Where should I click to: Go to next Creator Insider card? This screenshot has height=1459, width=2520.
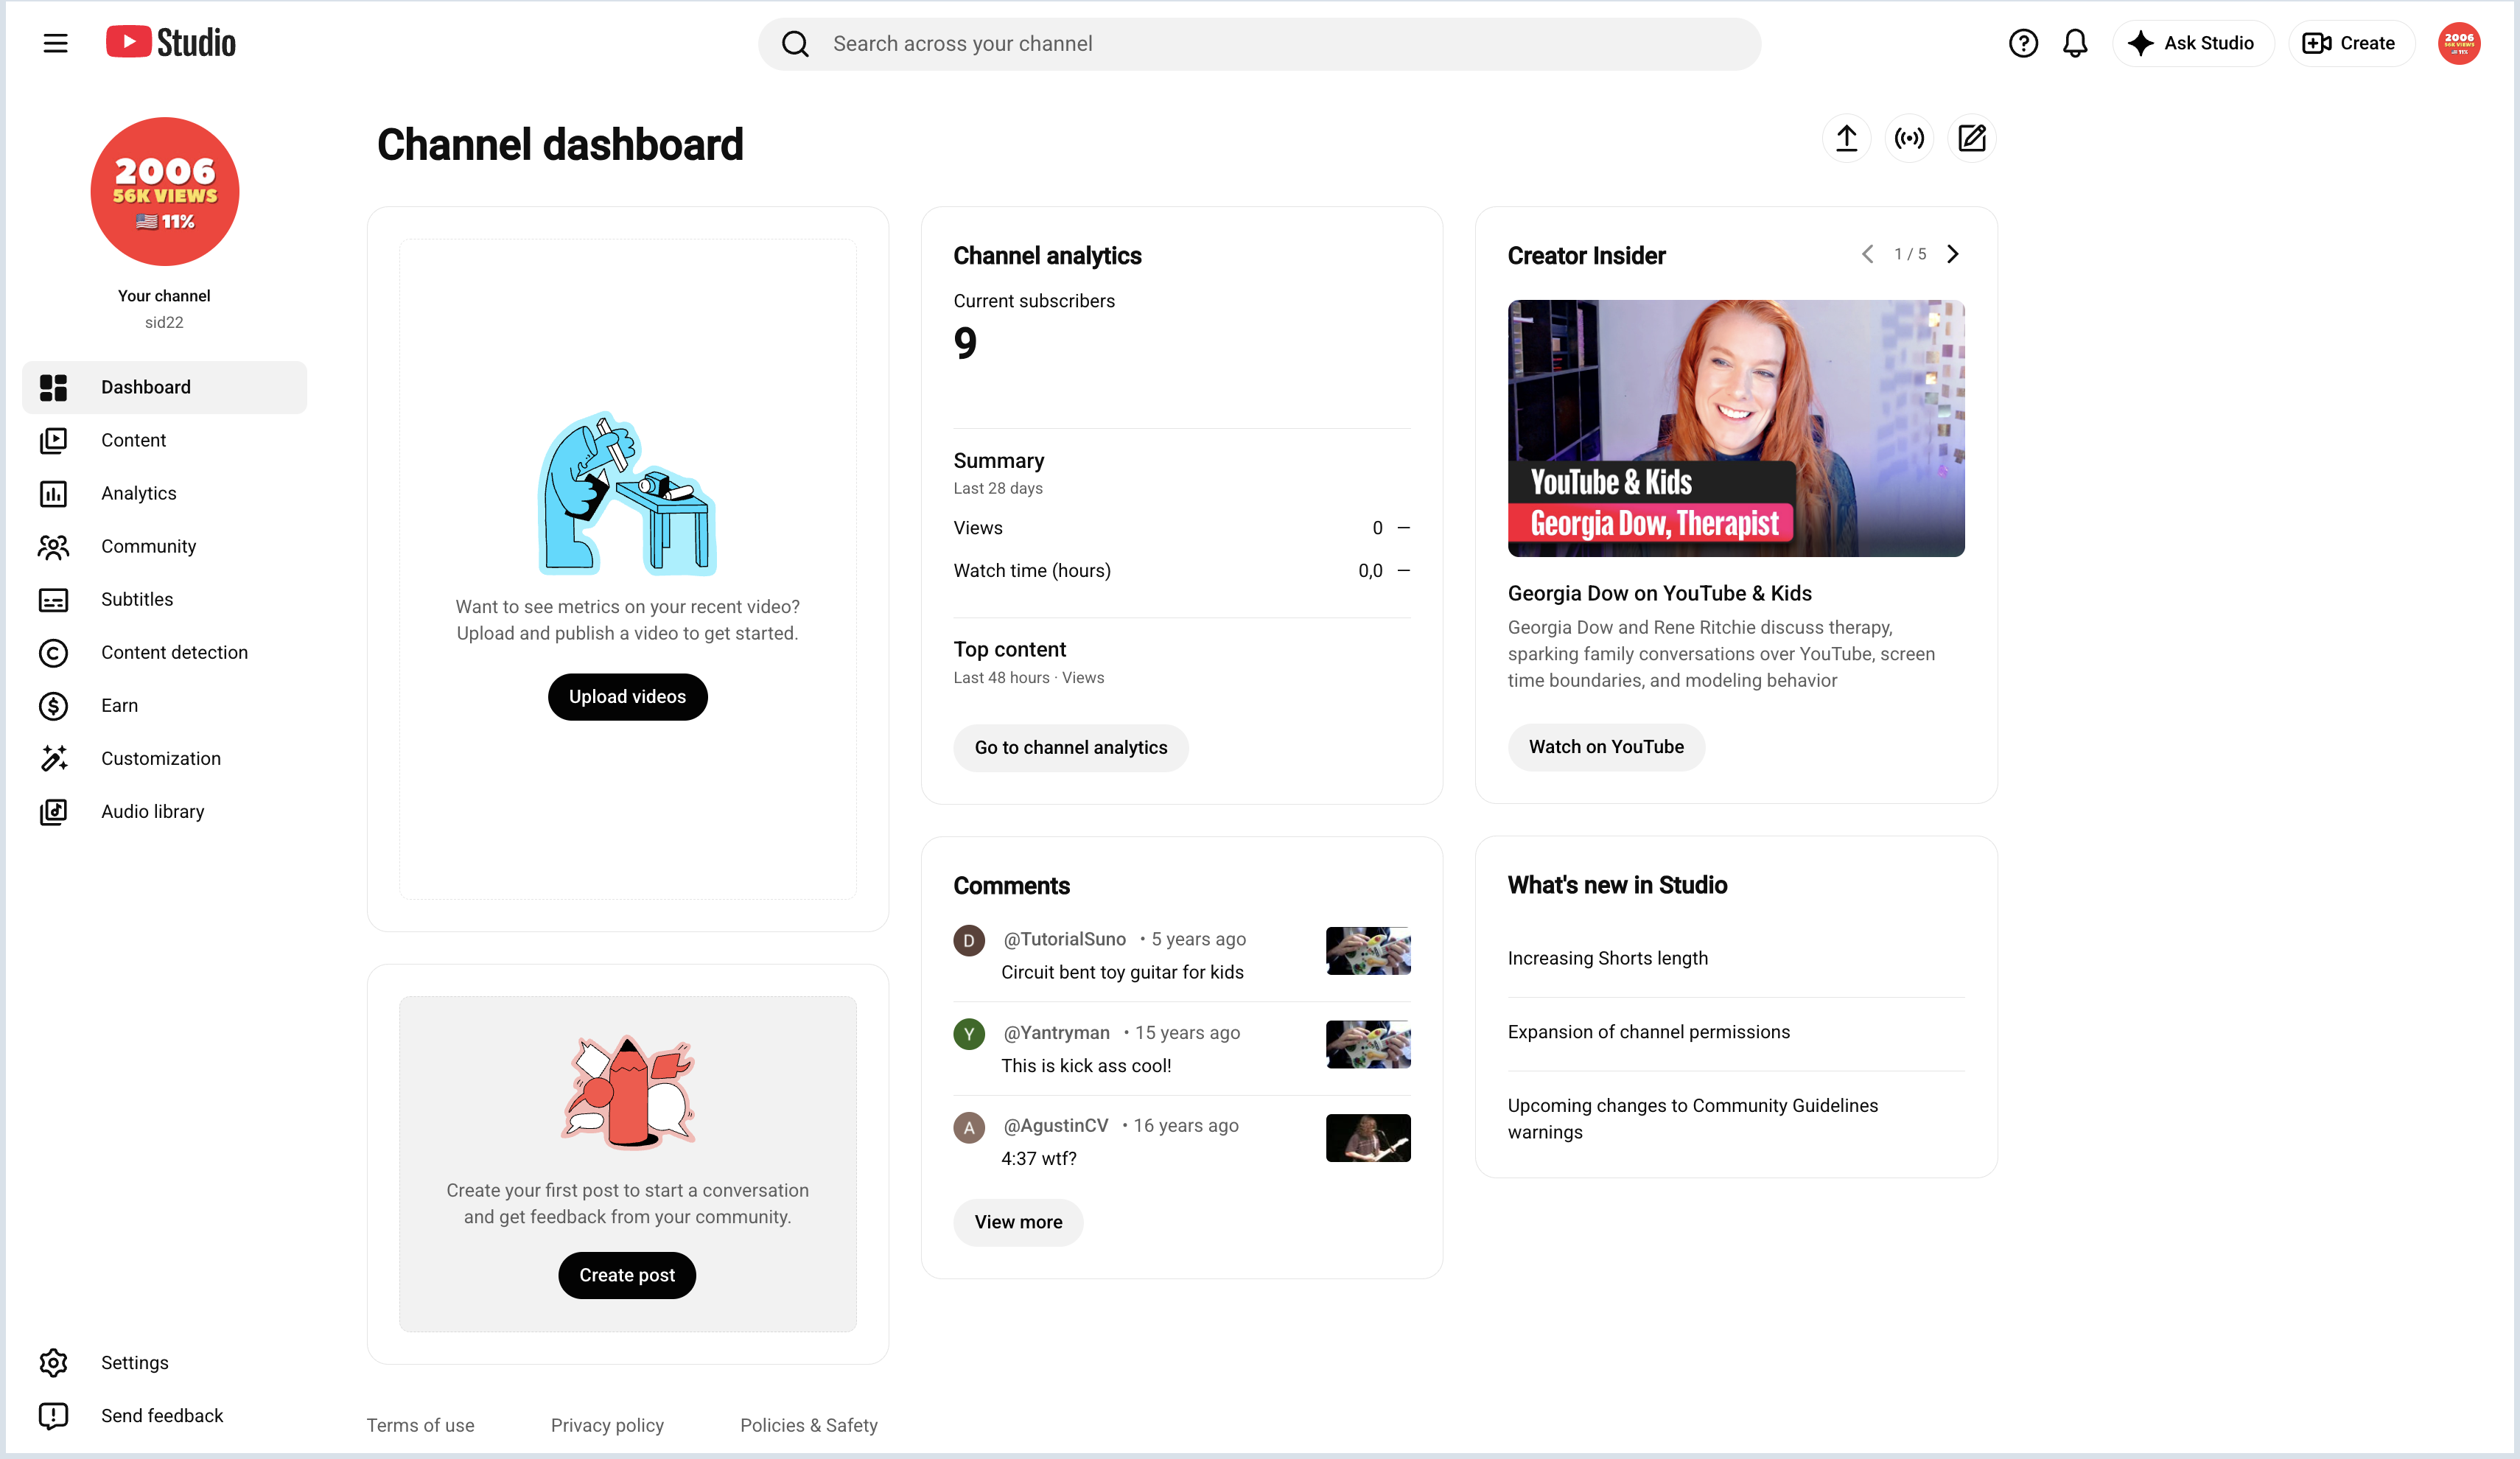pyautogui.click(x=1953, y=254)
